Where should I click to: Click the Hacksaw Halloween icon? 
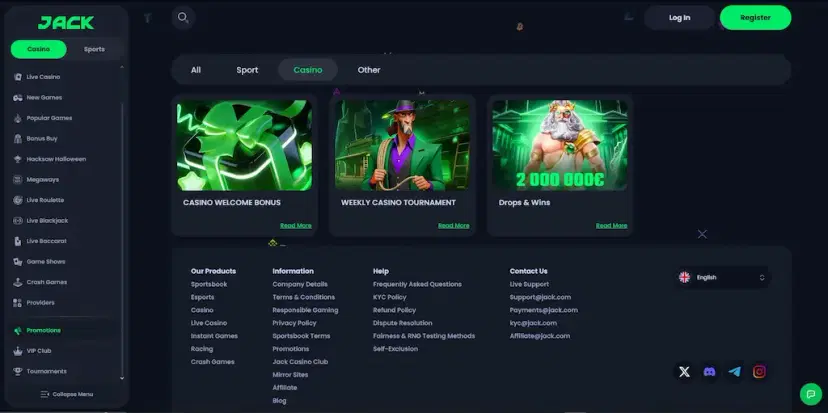click(x=18, y=159)
